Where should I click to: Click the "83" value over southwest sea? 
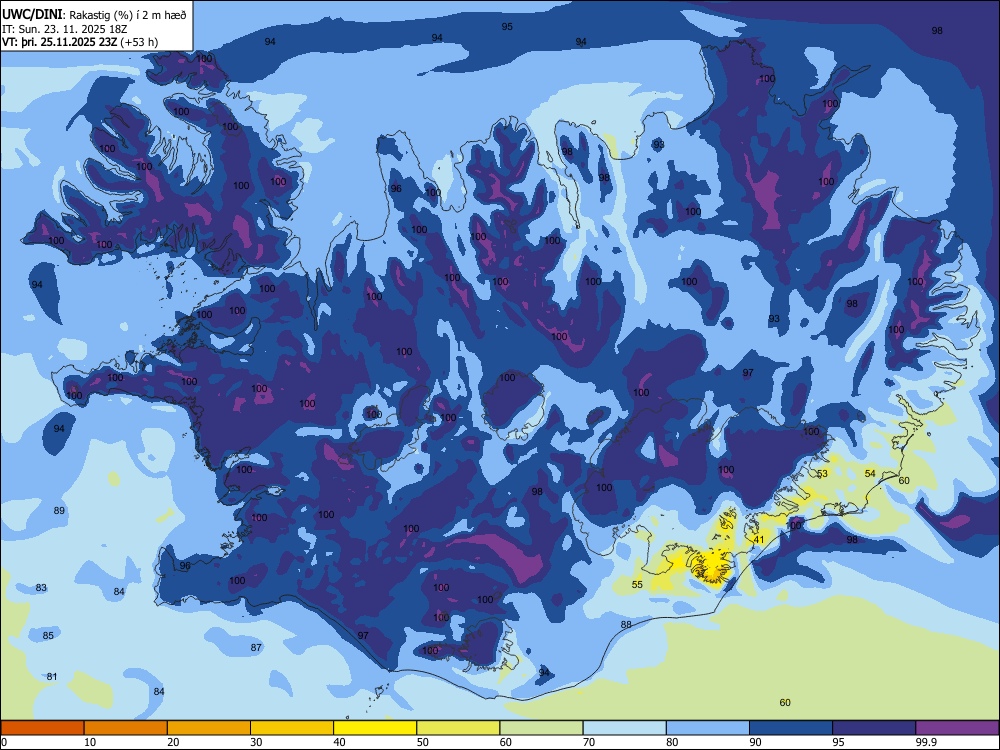point(41,587)
